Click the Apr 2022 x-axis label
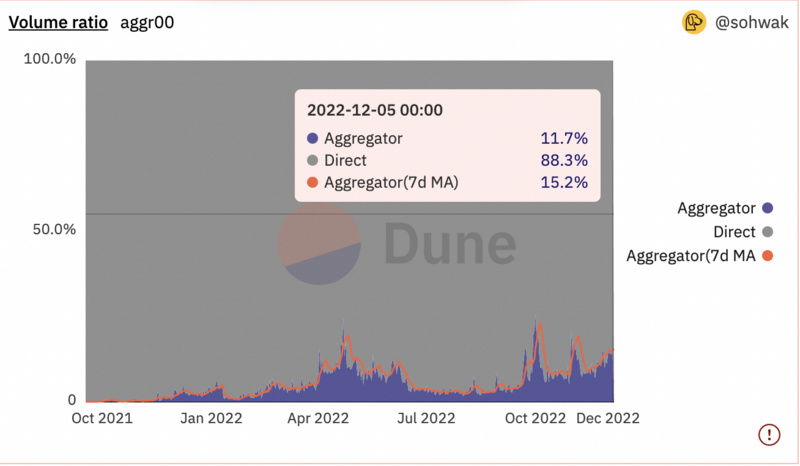 (x=317, y=418)
